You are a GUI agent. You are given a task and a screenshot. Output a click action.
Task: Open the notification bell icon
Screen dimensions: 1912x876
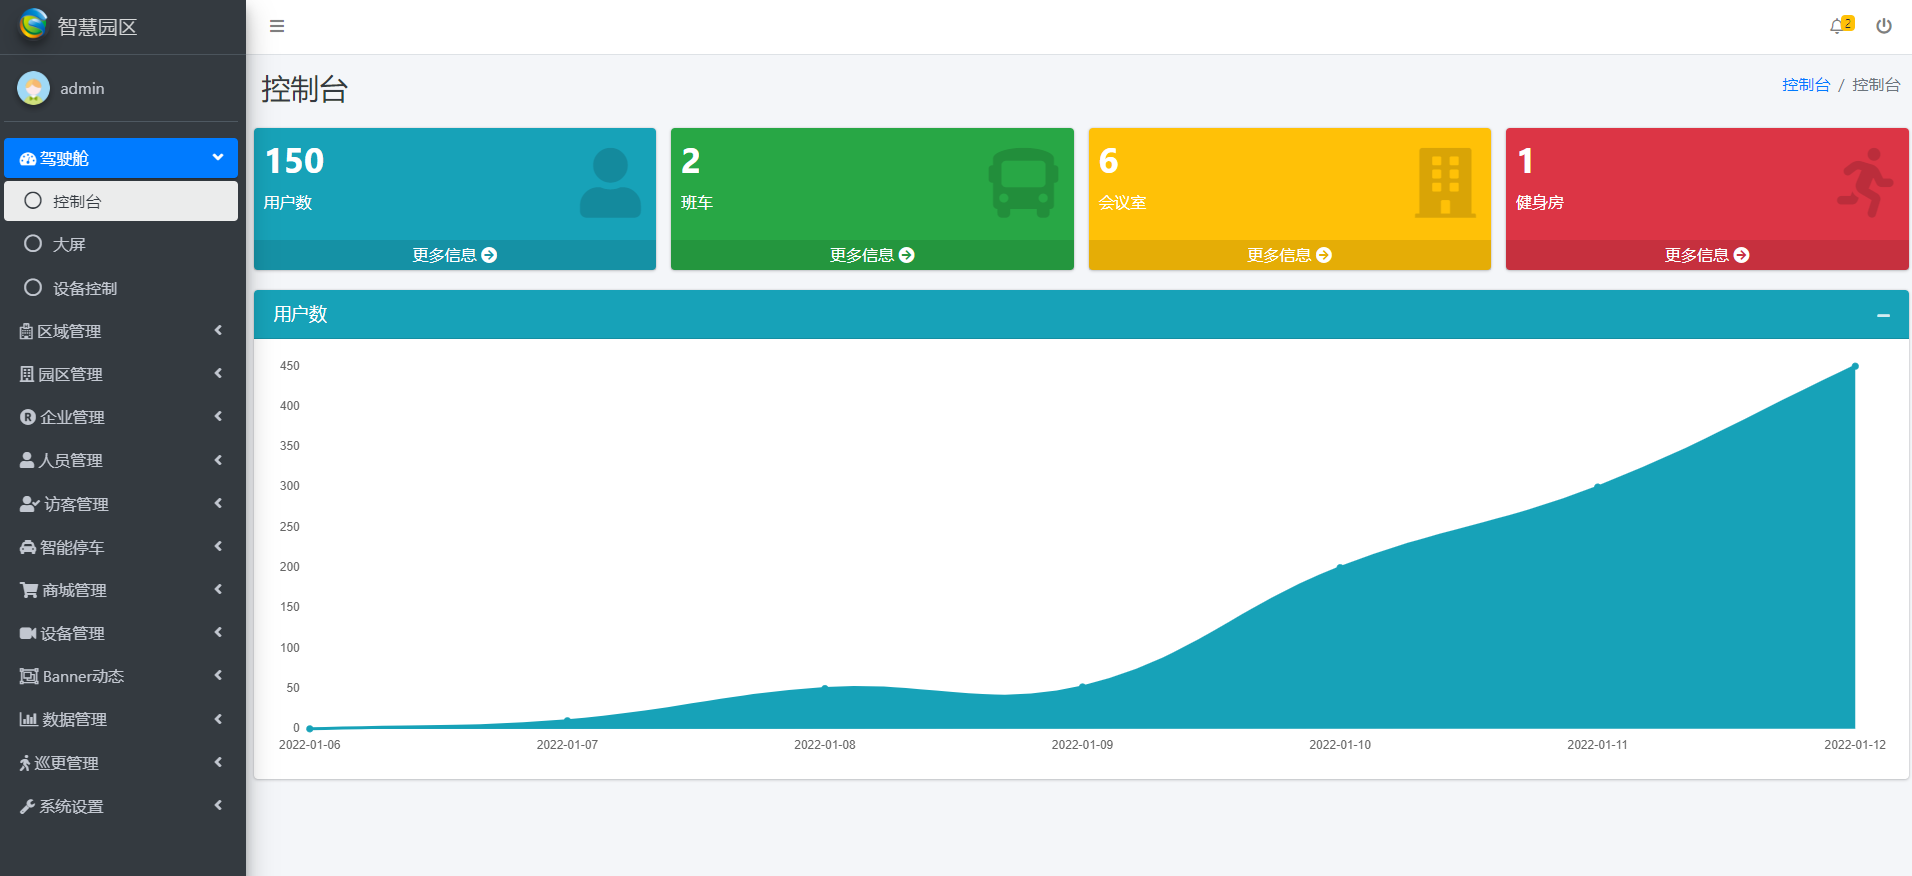[x=1837, y=26]
